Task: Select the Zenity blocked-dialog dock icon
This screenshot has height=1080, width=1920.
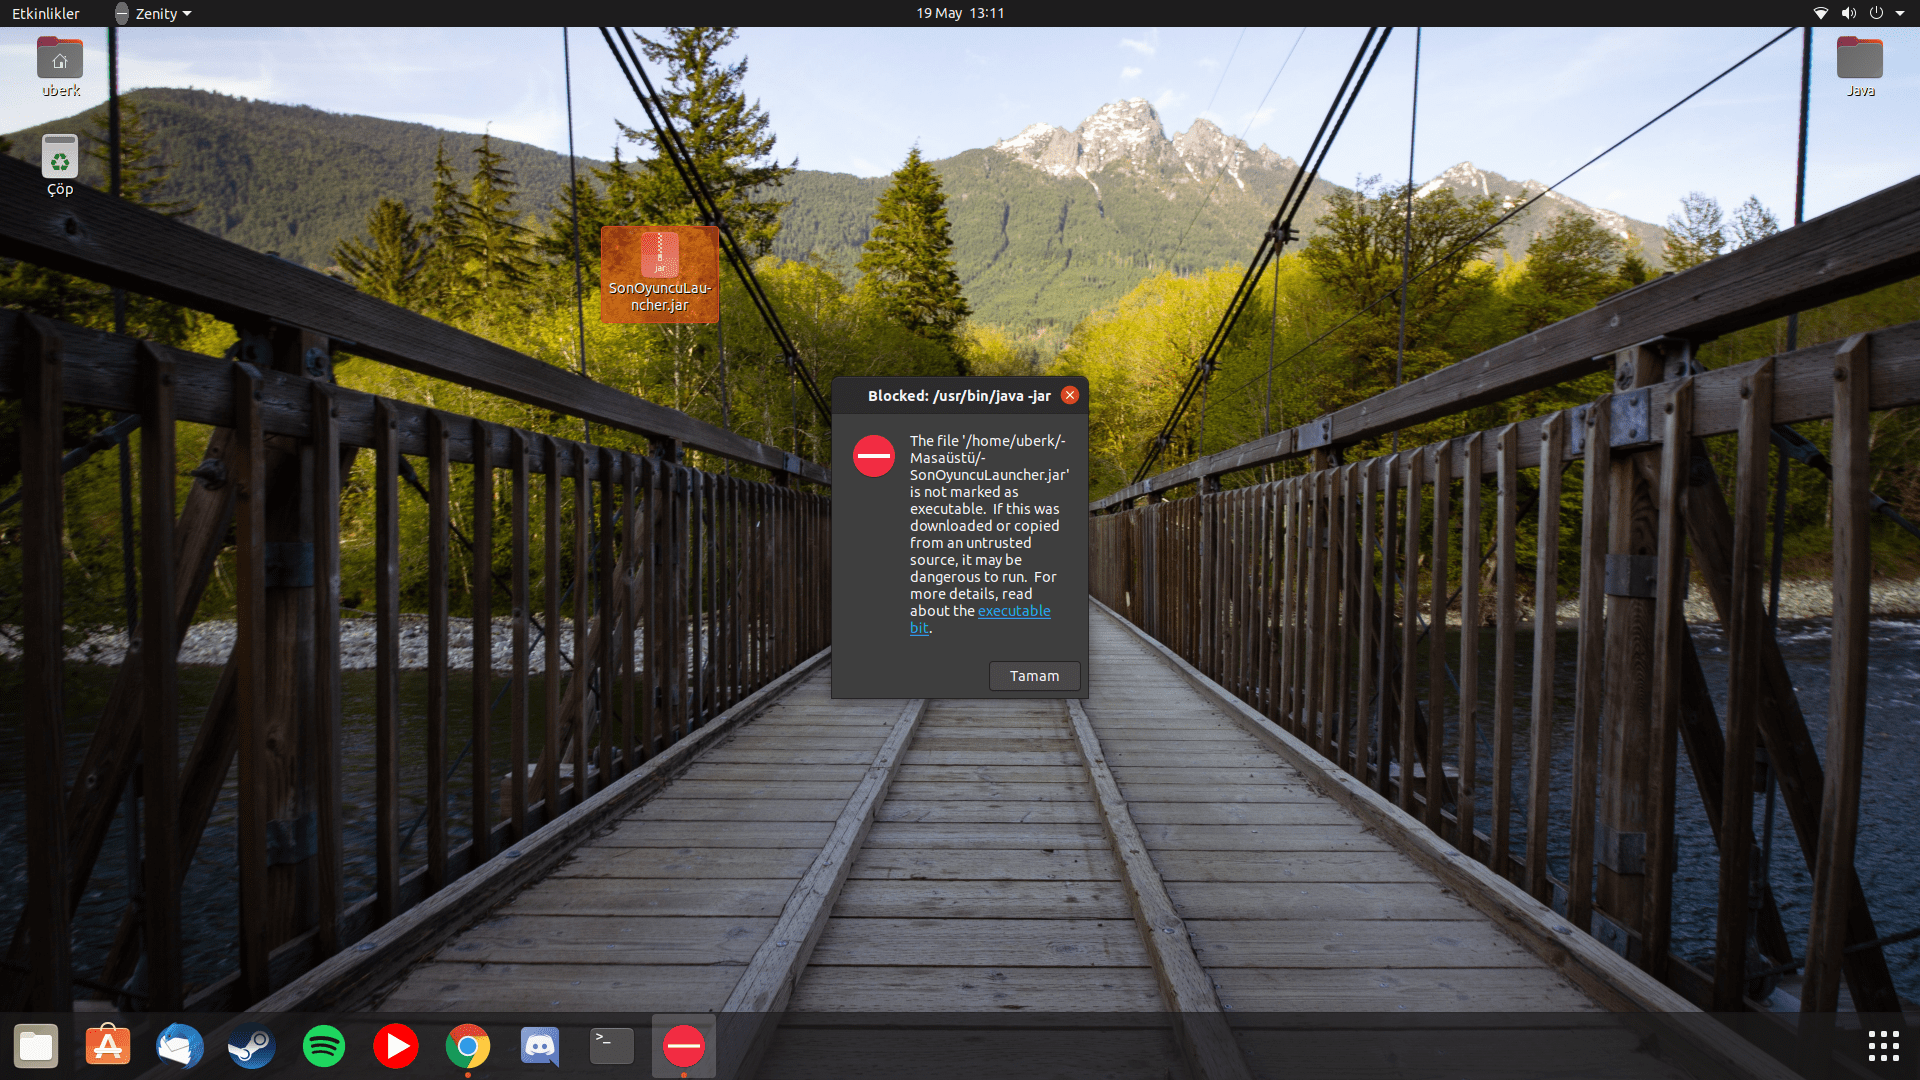Action: pos(684,1046)
